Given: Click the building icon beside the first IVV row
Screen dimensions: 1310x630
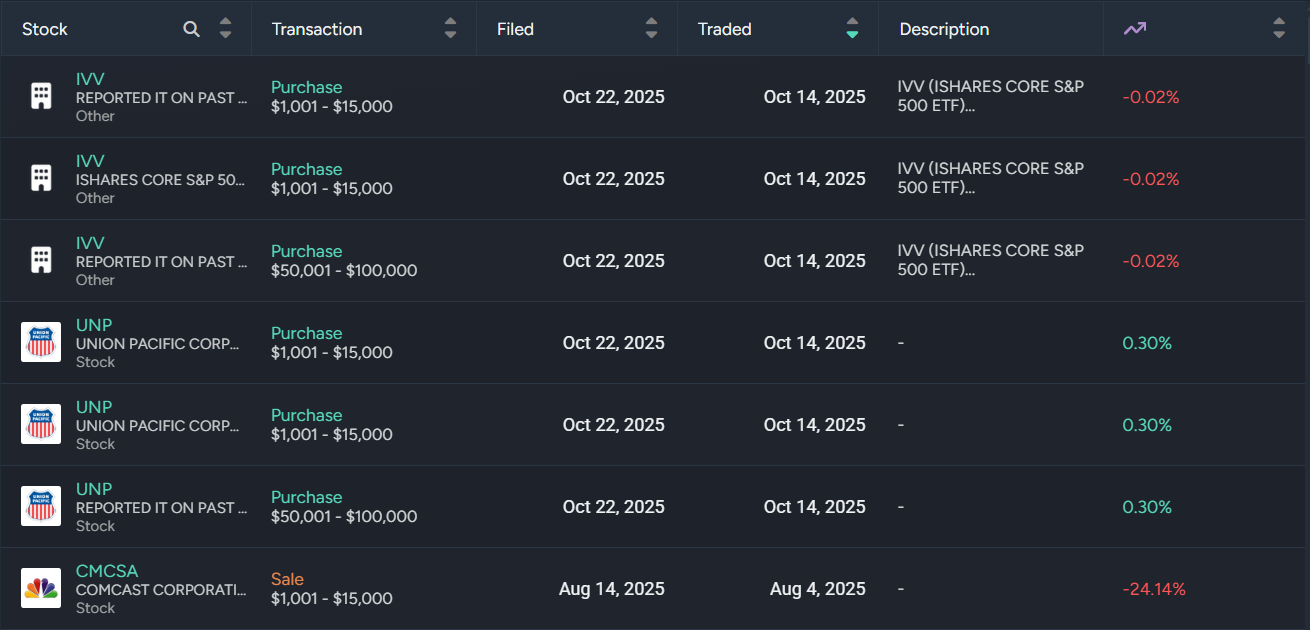Looking at the screenshot, I should tap(41, 97).
